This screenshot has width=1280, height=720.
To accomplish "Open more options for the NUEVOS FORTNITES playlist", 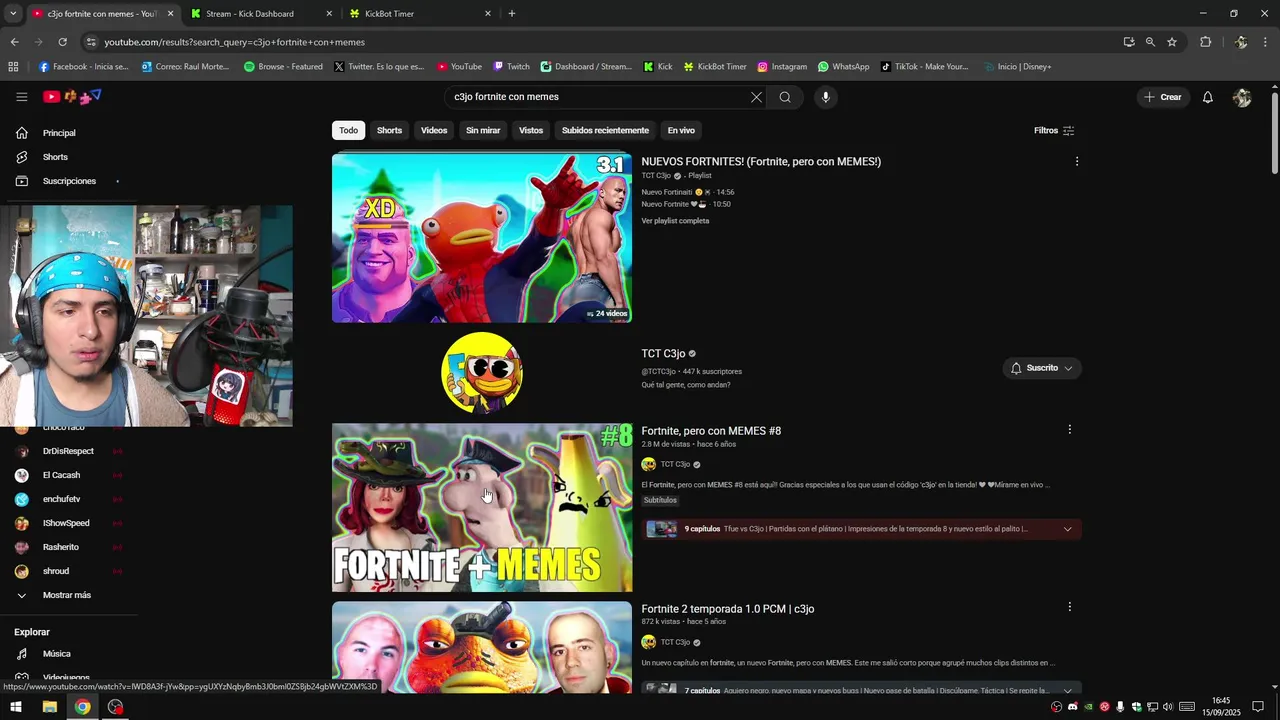I will pyautogui.click(x=1076, y=161).
